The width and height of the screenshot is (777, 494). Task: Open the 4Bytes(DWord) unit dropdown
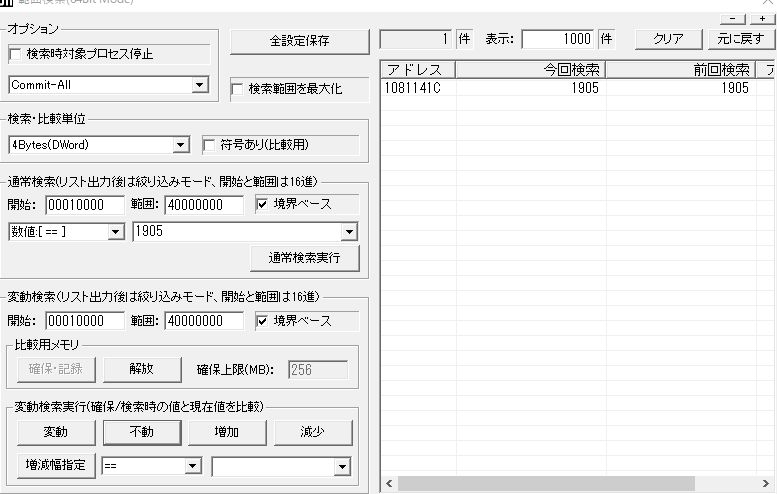pyautogui.click(x=180, y=145)
